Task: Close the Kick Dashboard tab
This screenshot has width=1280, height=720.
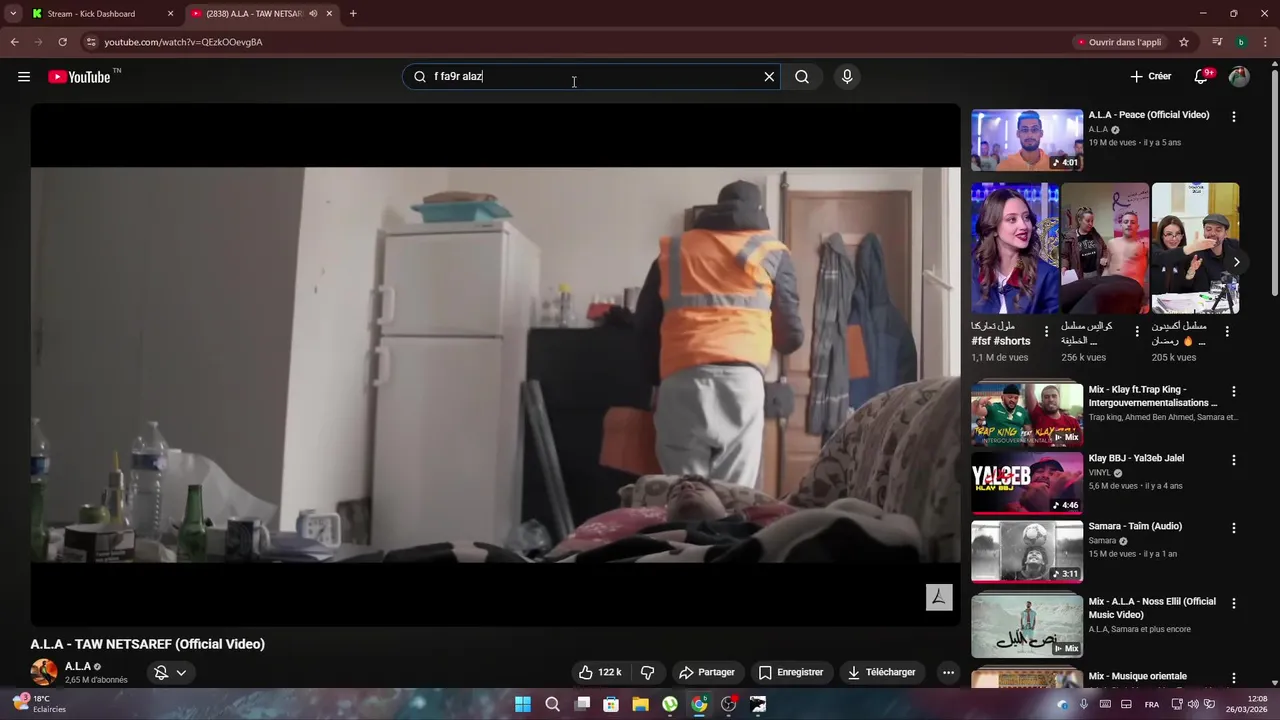Action: 170,14
